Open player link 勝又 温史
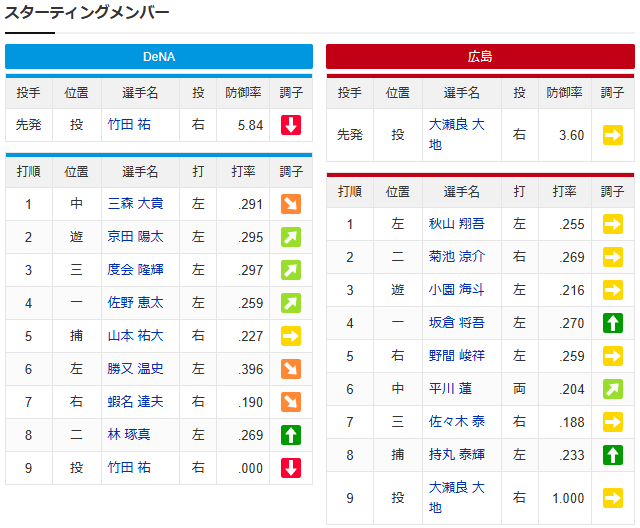Image resolution: width=640 pixels, height=528 pixels. pyautogui.click(x=135, y=369)
